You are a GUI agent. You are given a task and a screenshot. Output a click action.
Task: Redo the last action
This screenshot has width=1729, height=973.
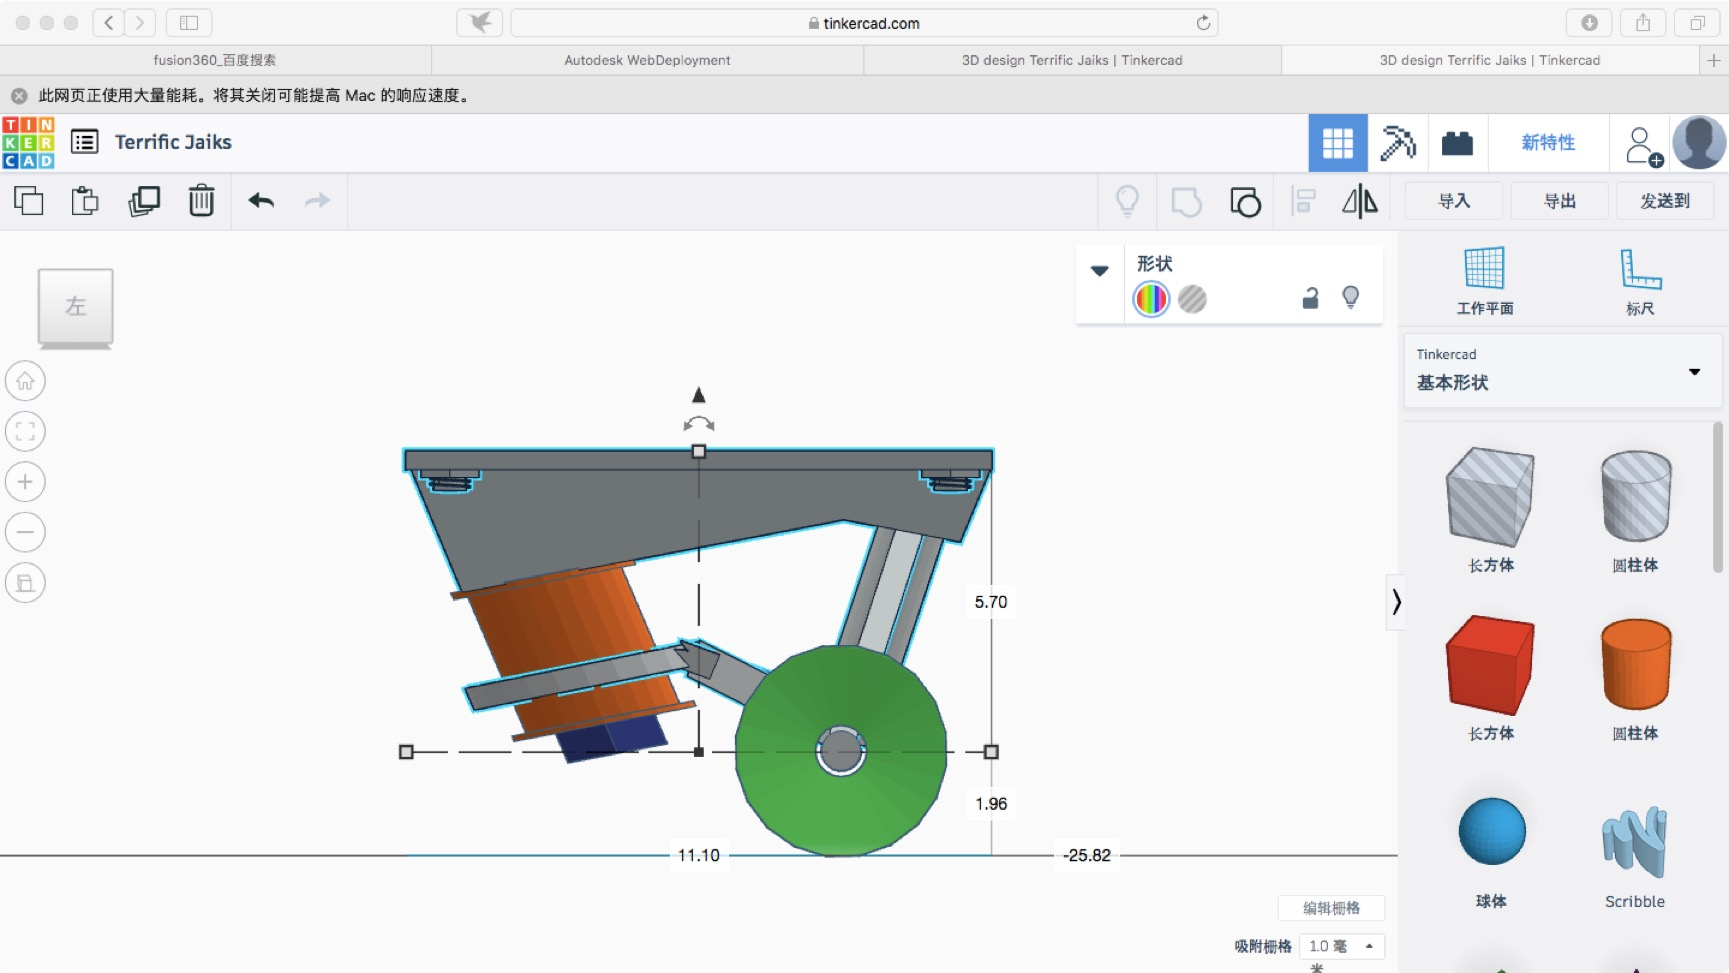pos(318,201)
